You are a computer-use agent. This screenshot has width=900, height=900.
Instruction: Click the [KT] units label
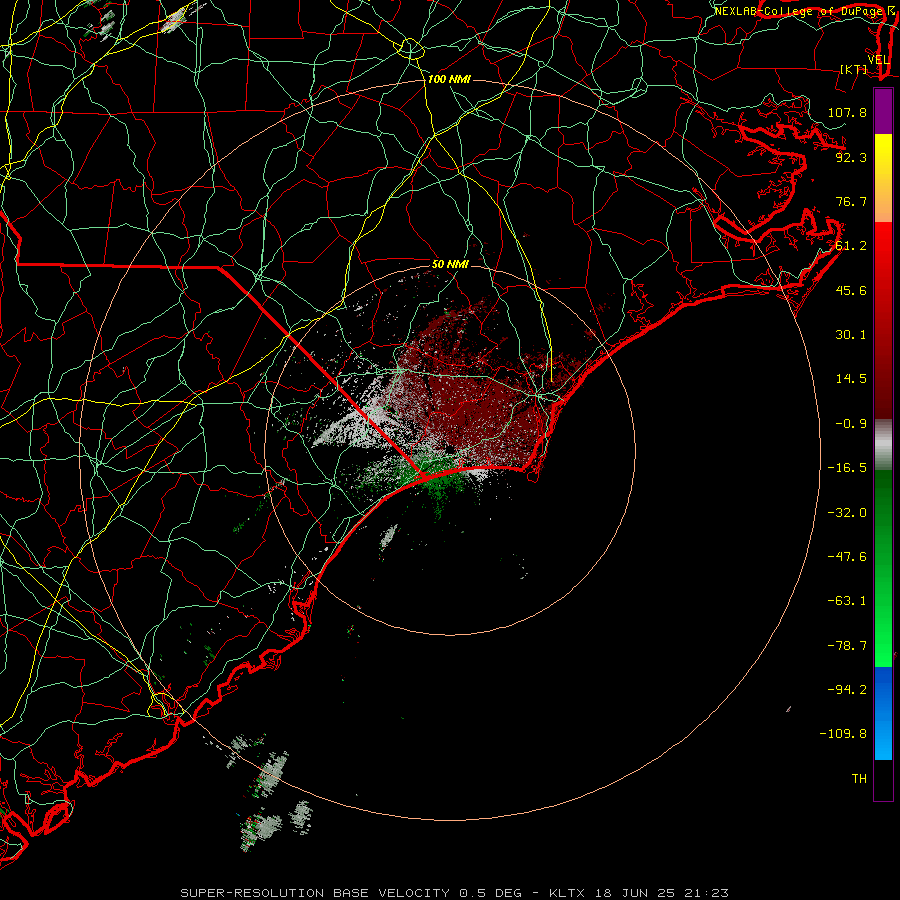click(x=854, y=69)
